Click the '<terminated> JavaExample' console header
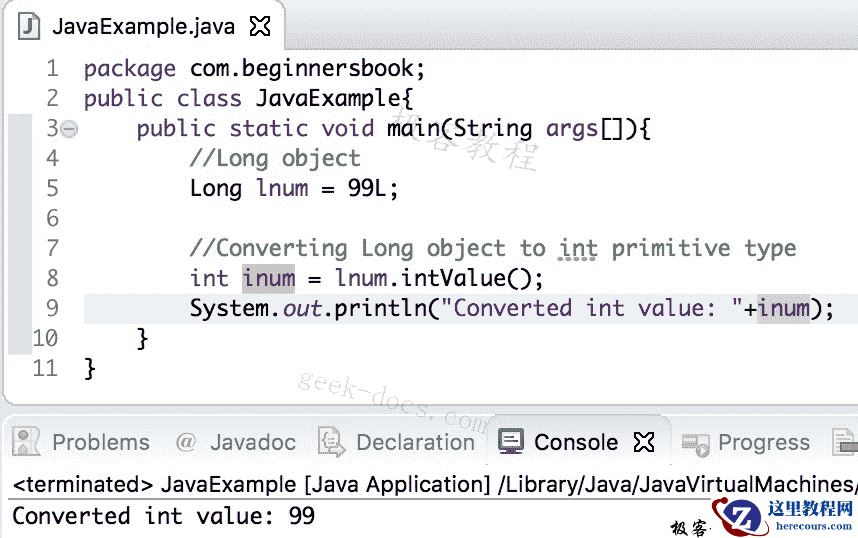The image size is (858, 538). point(154,484)
